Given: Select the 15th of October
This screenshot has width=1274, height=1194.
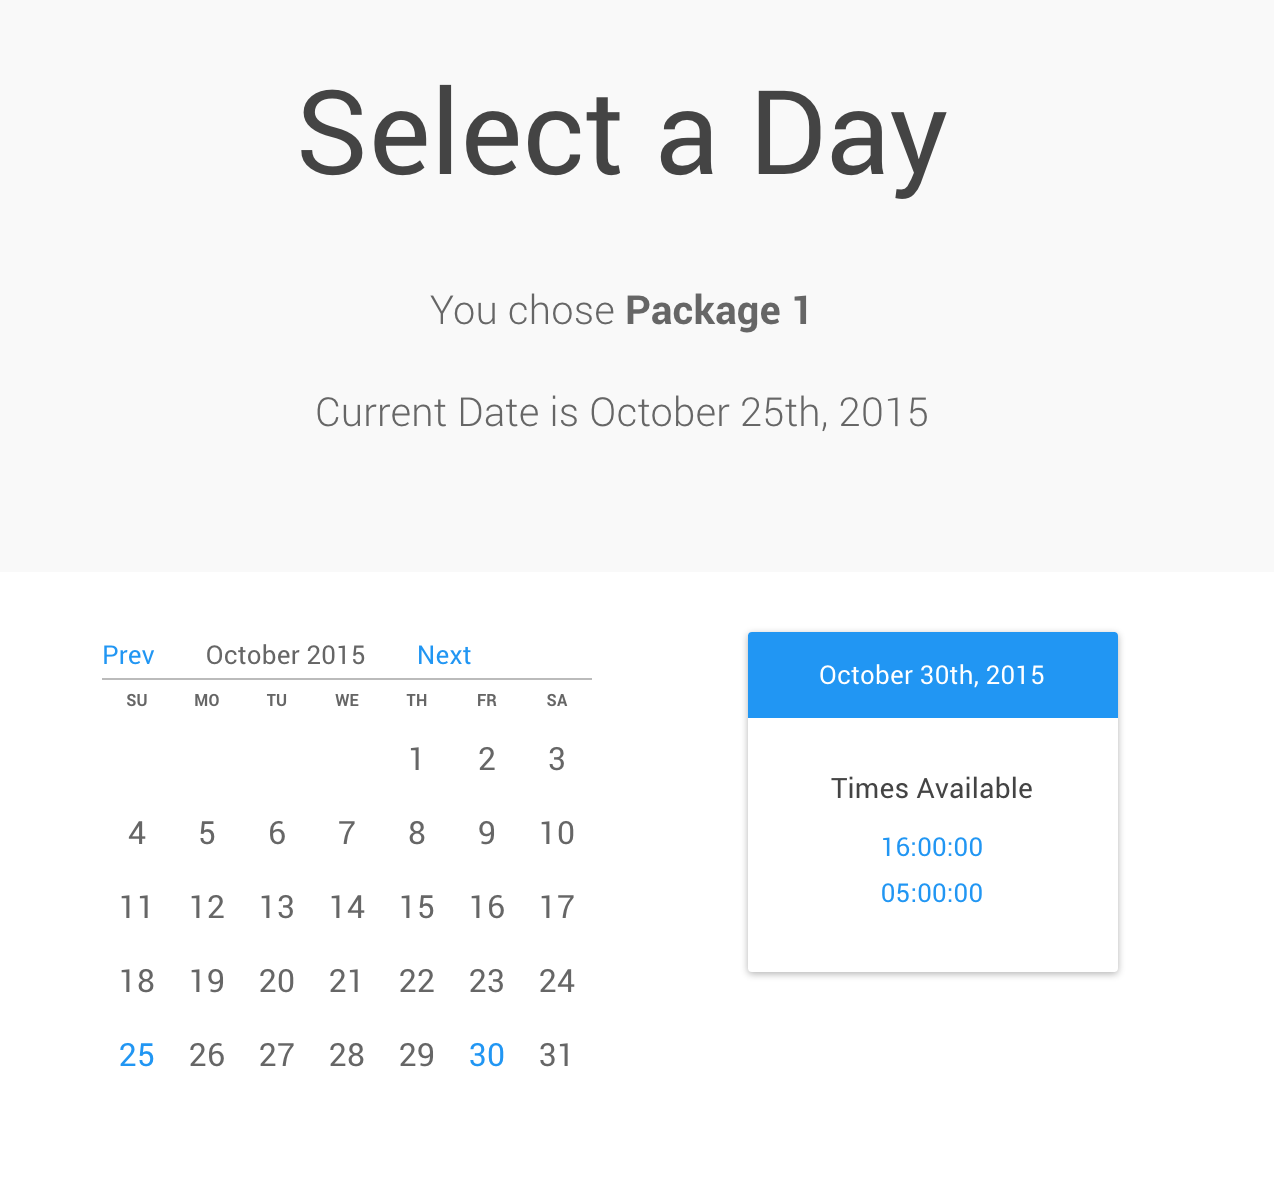Looking at the screenshot, I should click(x=417, y=907).
